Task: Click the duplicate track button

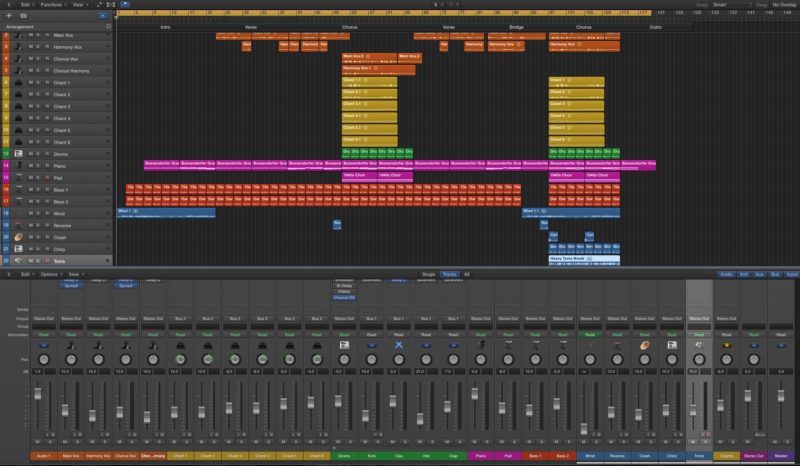Action: [23, 16]
